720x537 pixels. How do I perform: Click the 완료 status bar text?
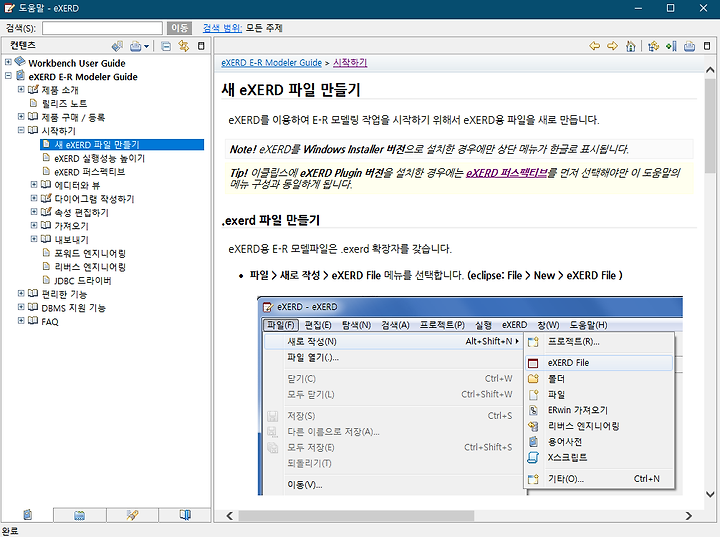point(10,531)
